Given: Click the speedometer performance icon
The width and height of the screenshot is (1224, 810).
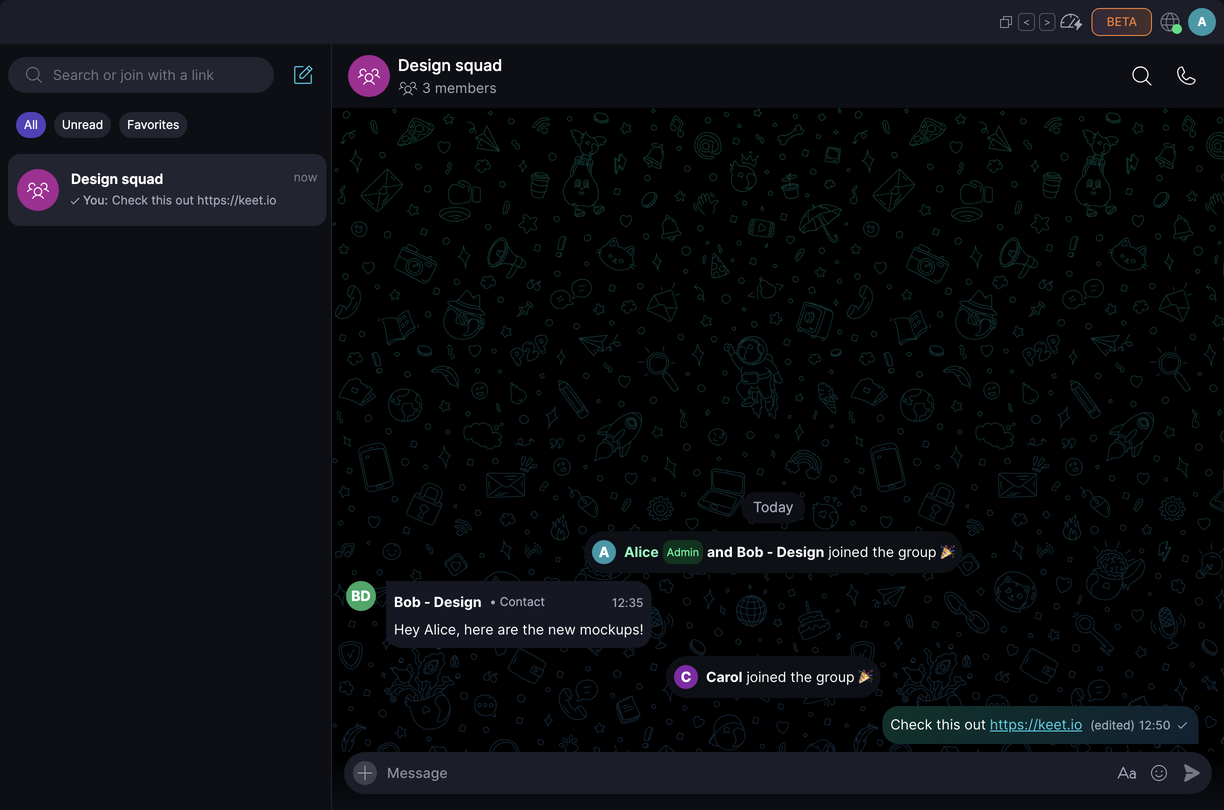Looking at the screenshot, I should pos(1071,22).
